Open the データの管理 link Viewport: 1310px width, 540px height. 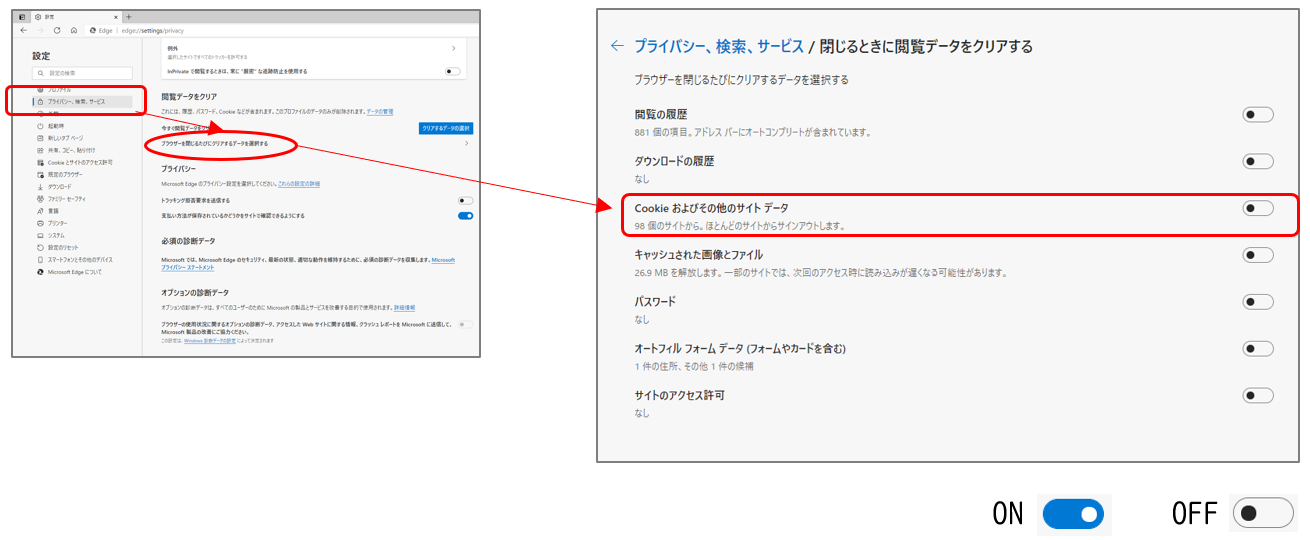coord(380,112)
